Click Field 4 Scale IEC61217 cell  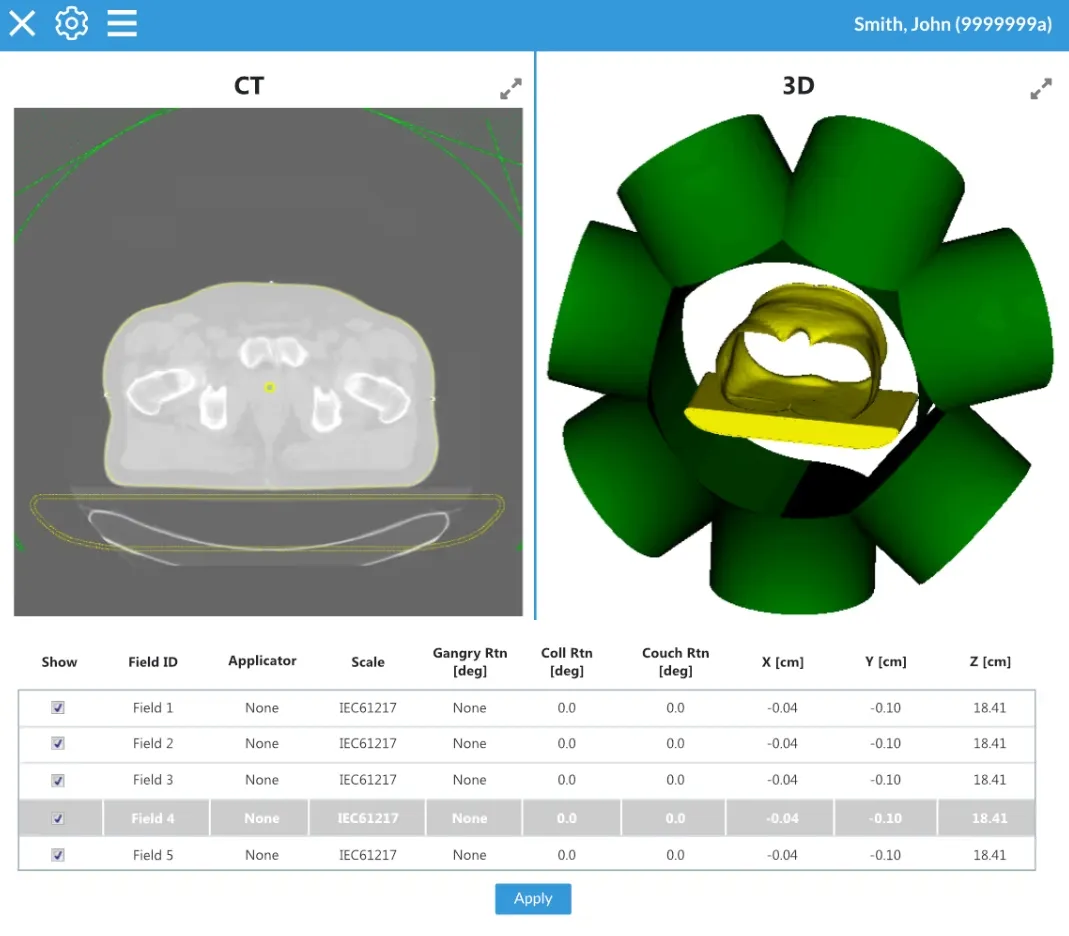coord(367,818)
